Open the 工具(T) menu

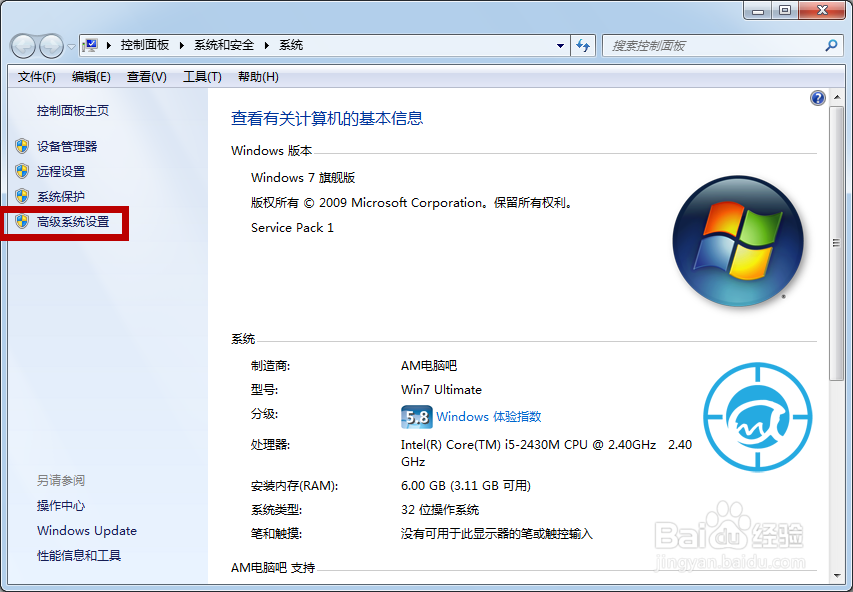point(202,77)
